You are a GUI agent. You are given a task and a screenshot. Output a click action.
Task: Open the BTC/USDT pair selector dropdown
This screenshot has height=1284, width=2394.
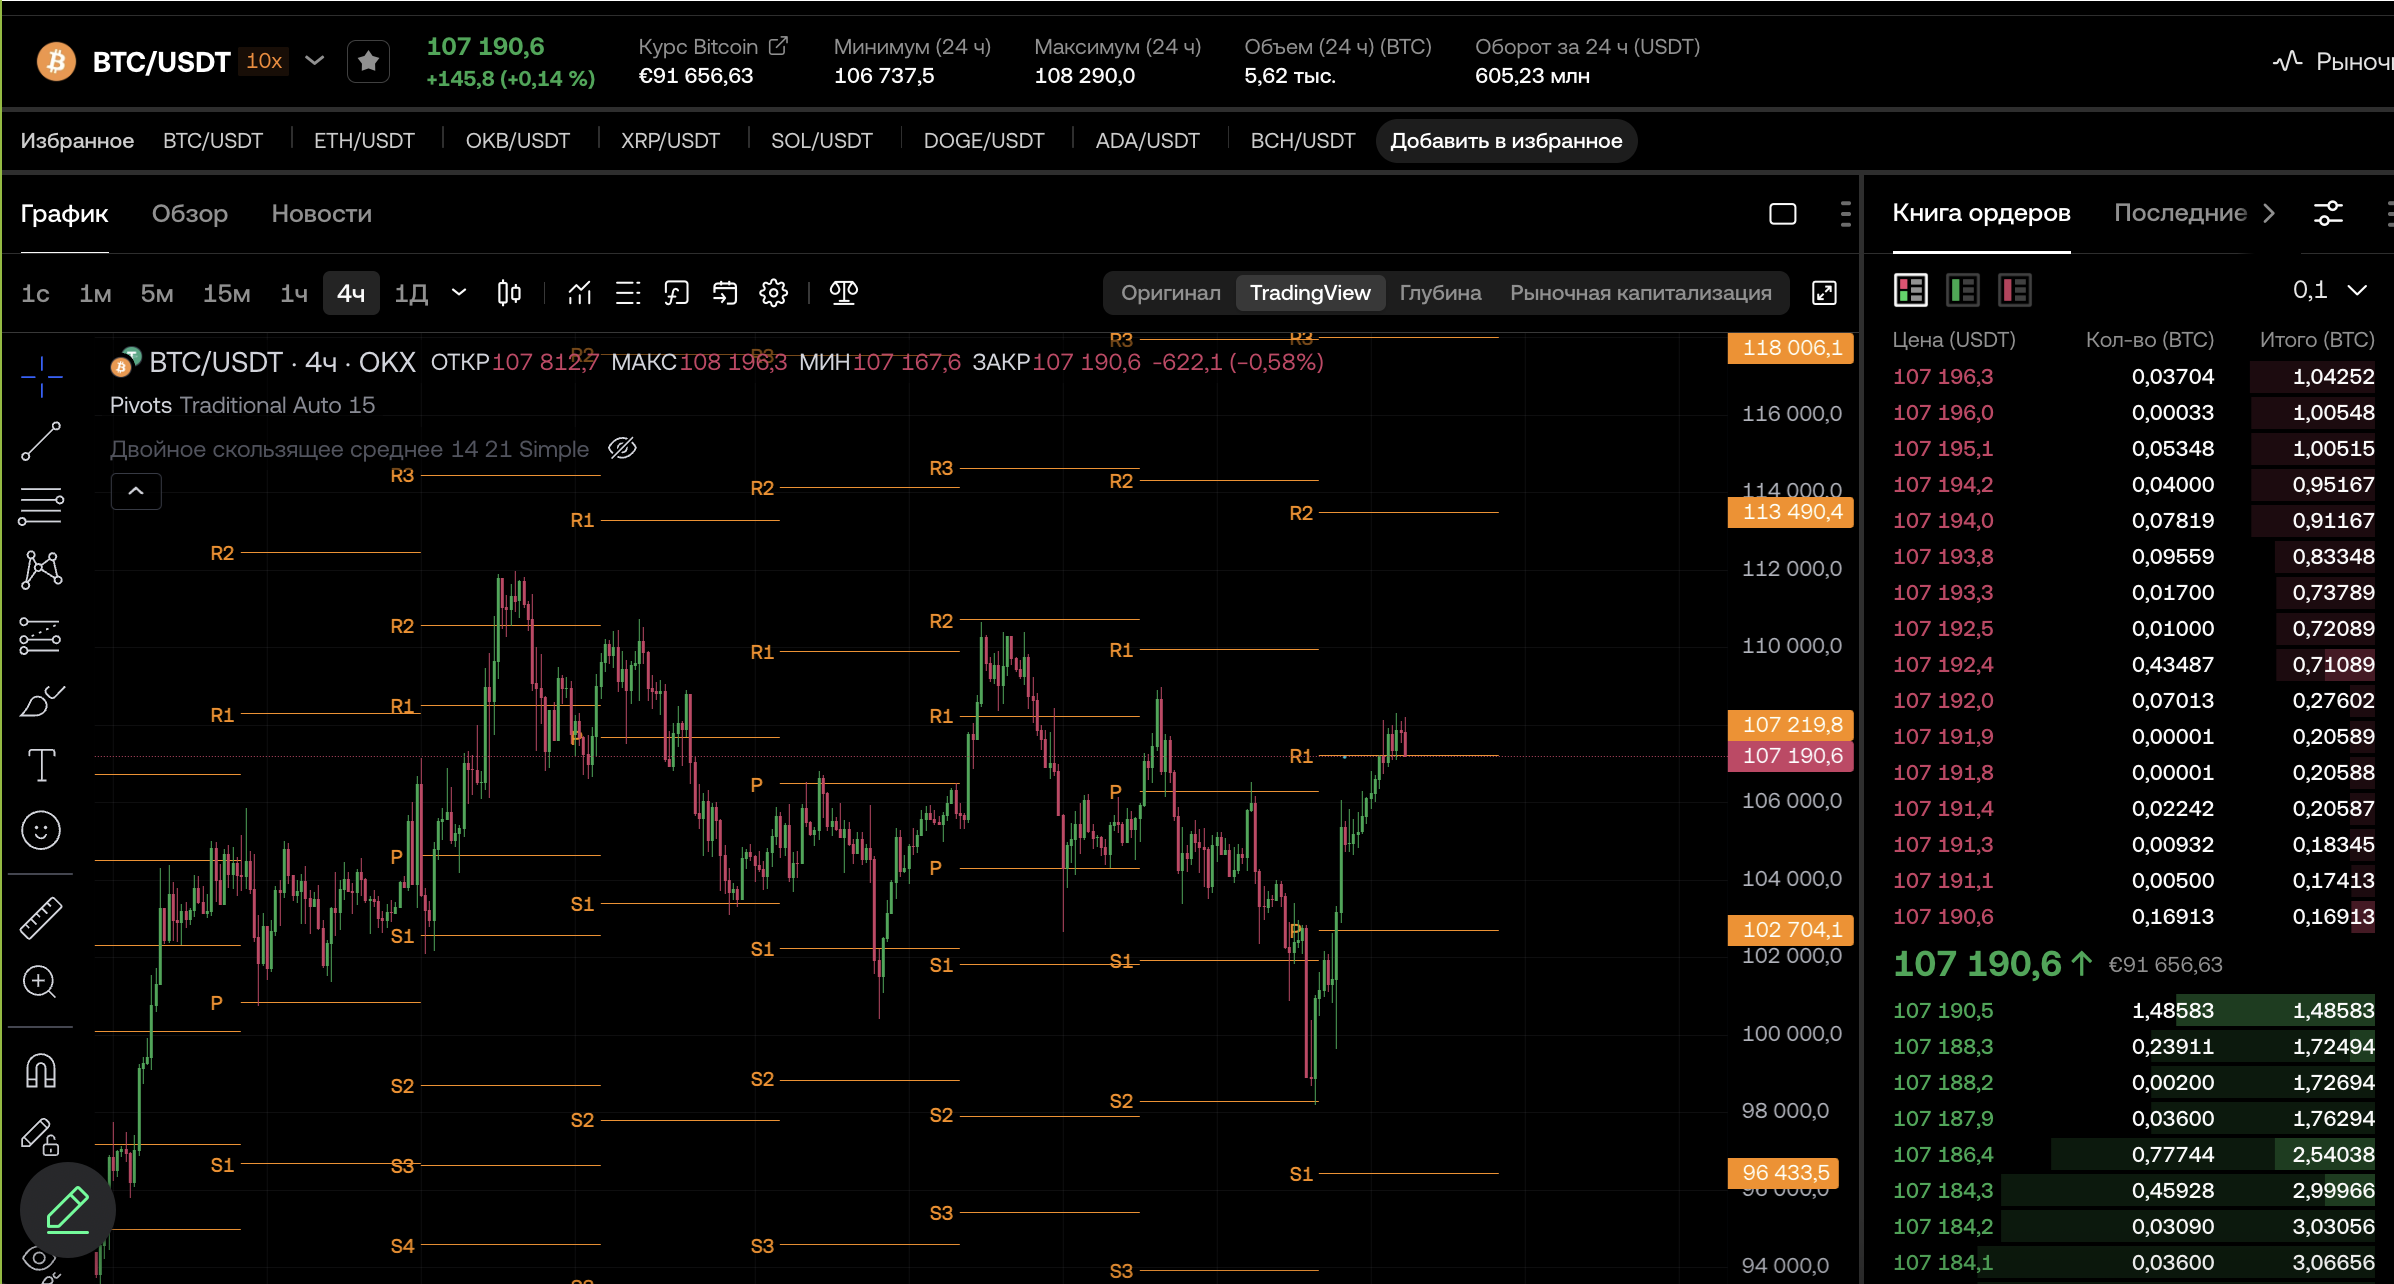315,61
